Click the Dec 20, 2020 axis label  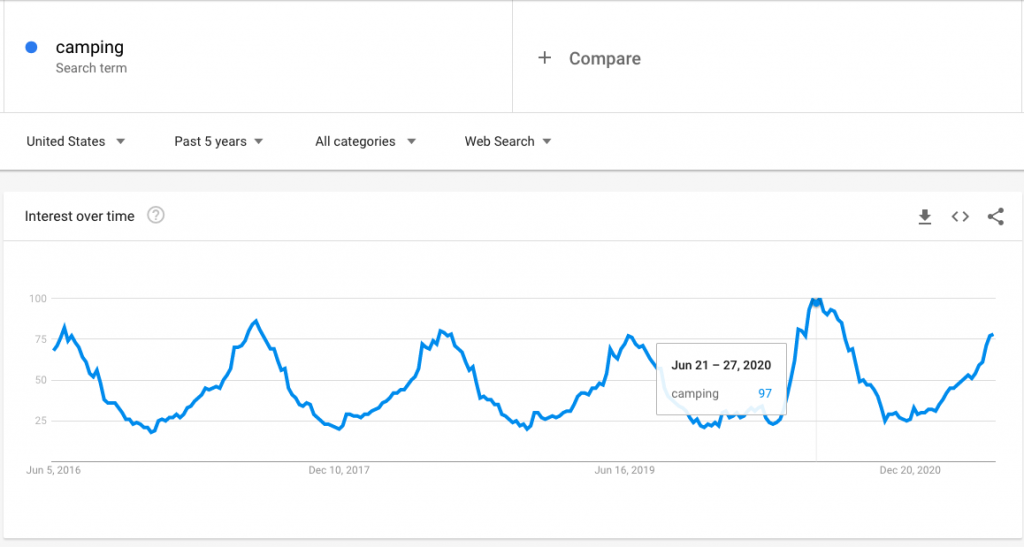click(909, 469)
